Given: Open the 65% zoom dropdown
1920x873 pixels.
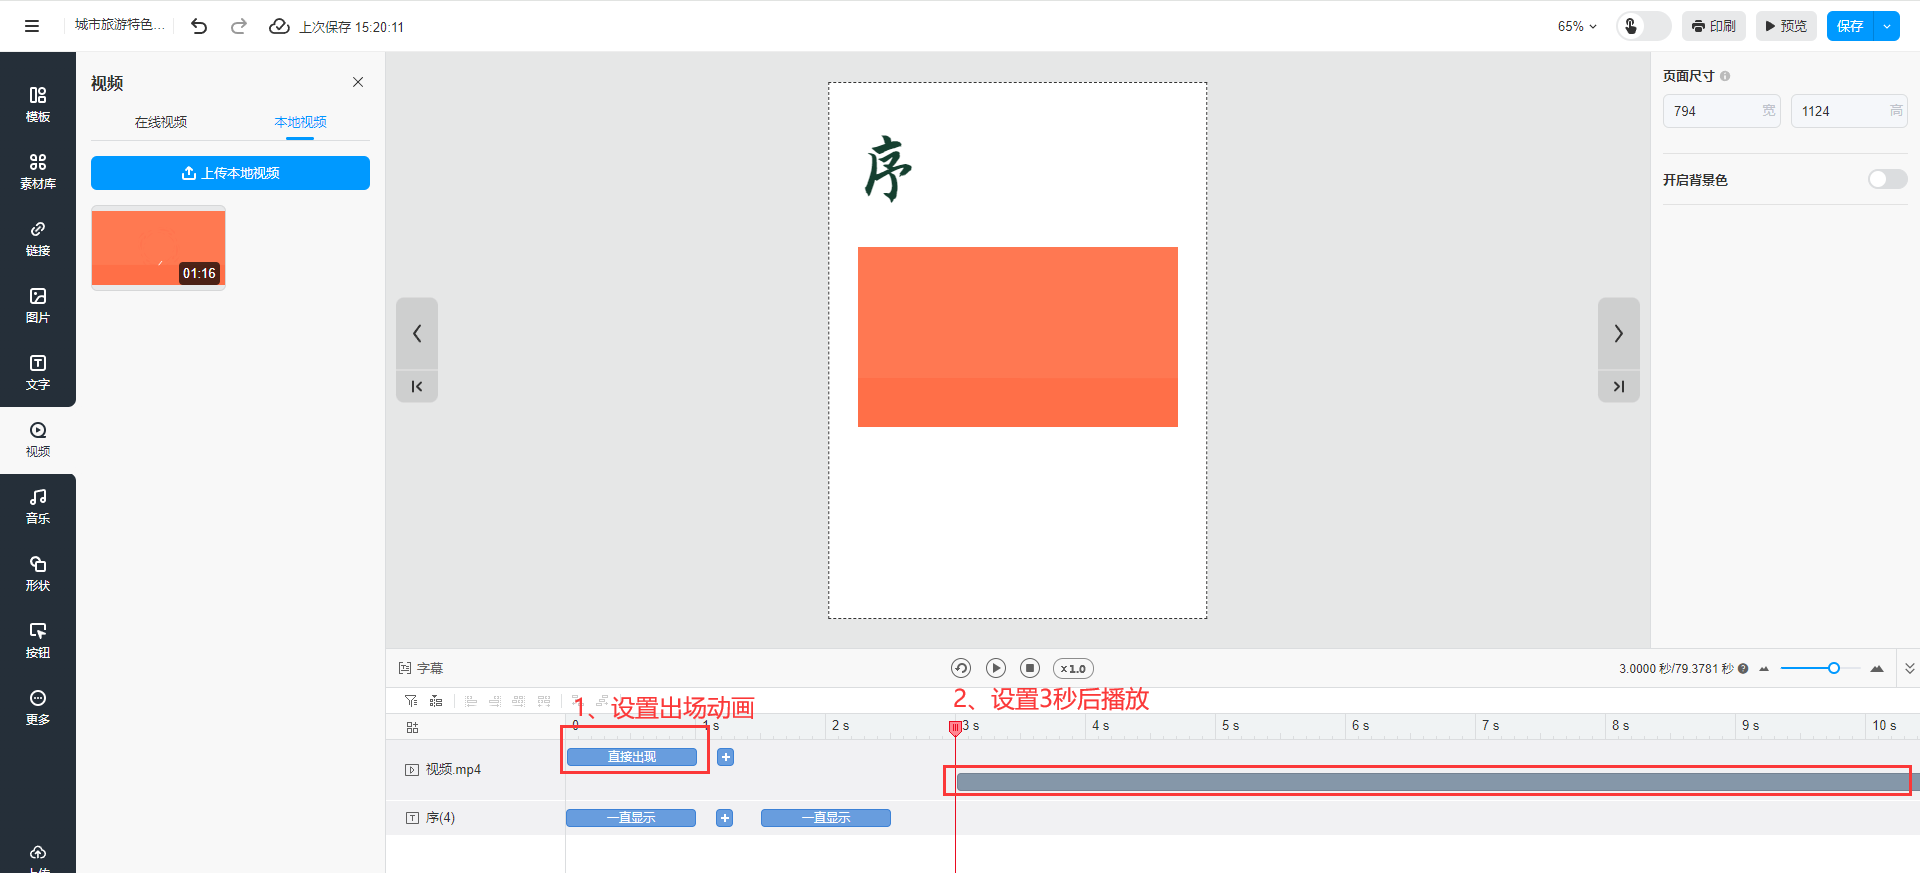Looking at the screenshot, I should pos(1577,27).
